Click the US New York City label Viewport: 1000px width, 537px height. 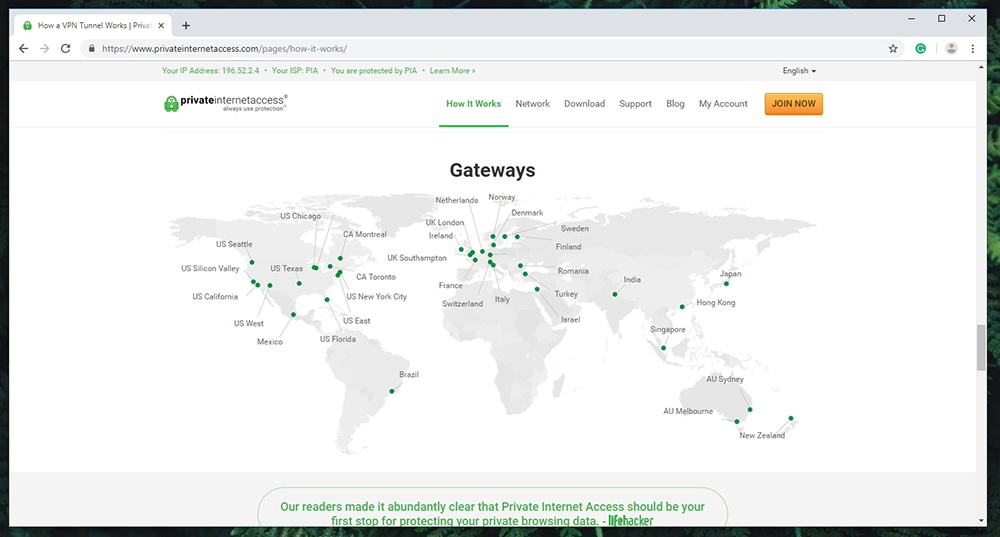tap(376, 297)
